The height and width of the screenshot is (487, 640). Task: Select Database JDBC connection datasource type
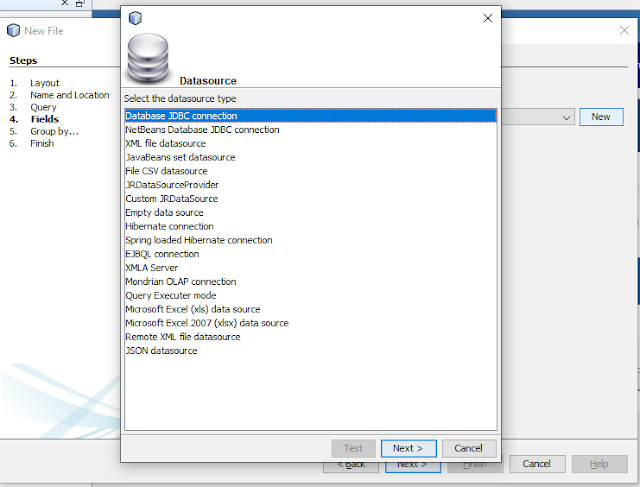tap(311, 116)
